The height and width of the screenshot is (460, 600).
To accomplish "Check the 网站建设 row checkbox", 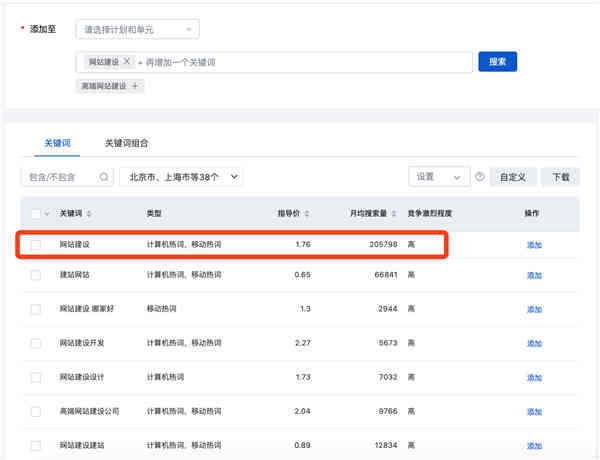I will pyautogui.click(x=36, y=245).
